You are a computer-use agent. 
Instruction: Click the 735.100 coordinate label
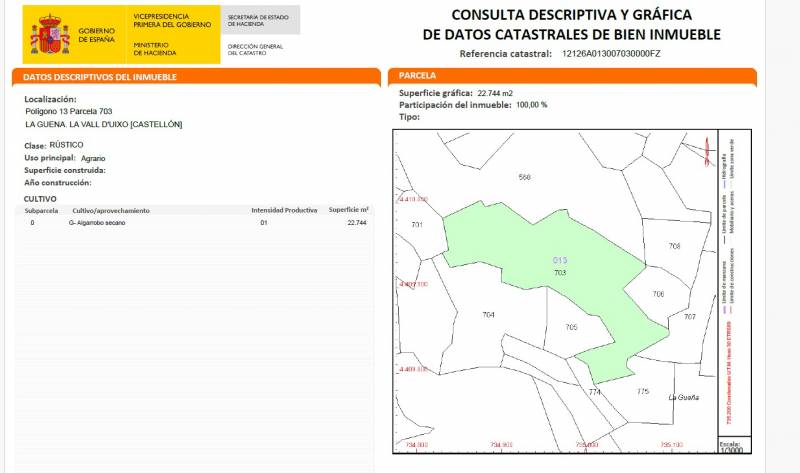[672, 445]
